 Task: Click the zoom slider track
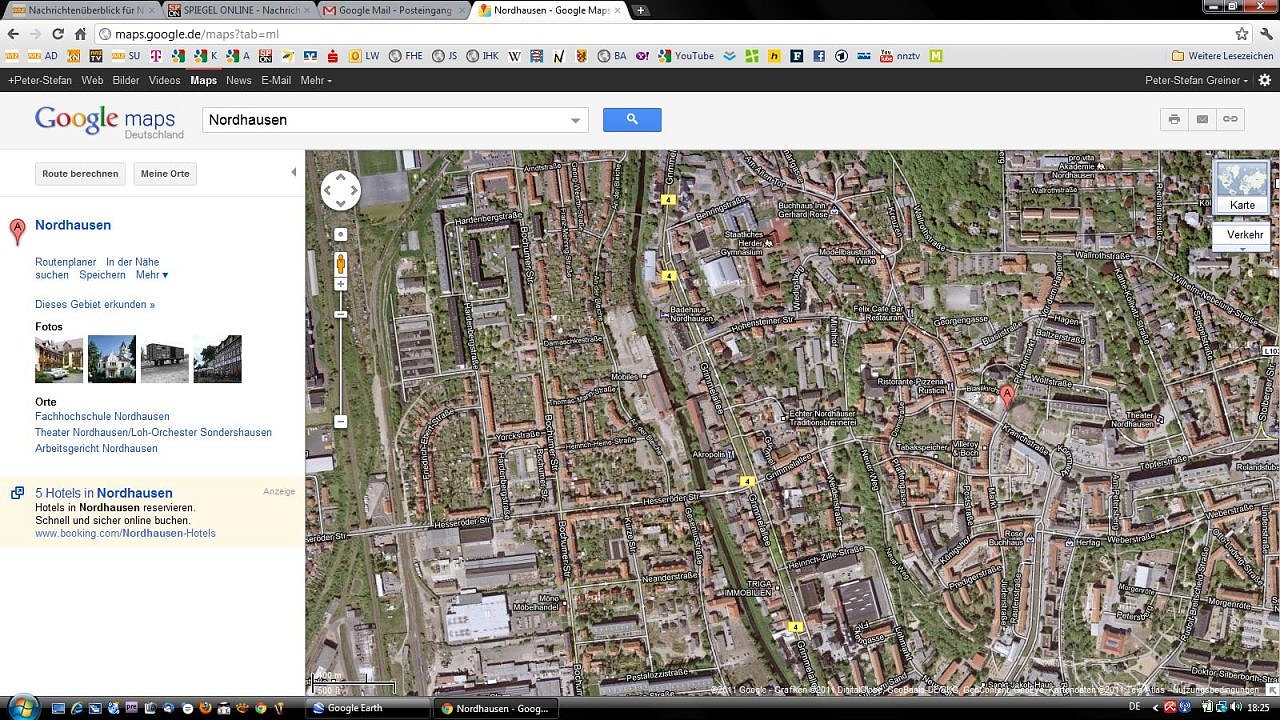point(340,360)
